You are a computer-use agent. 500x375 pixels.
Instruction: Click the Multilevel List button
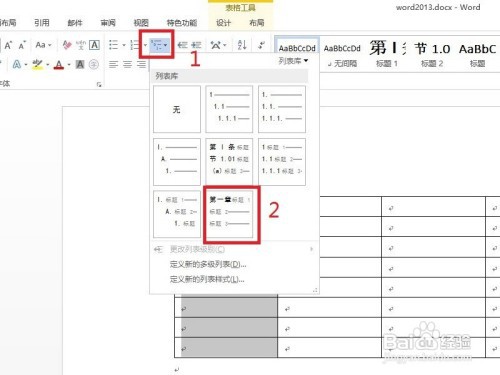click(159, 45)
